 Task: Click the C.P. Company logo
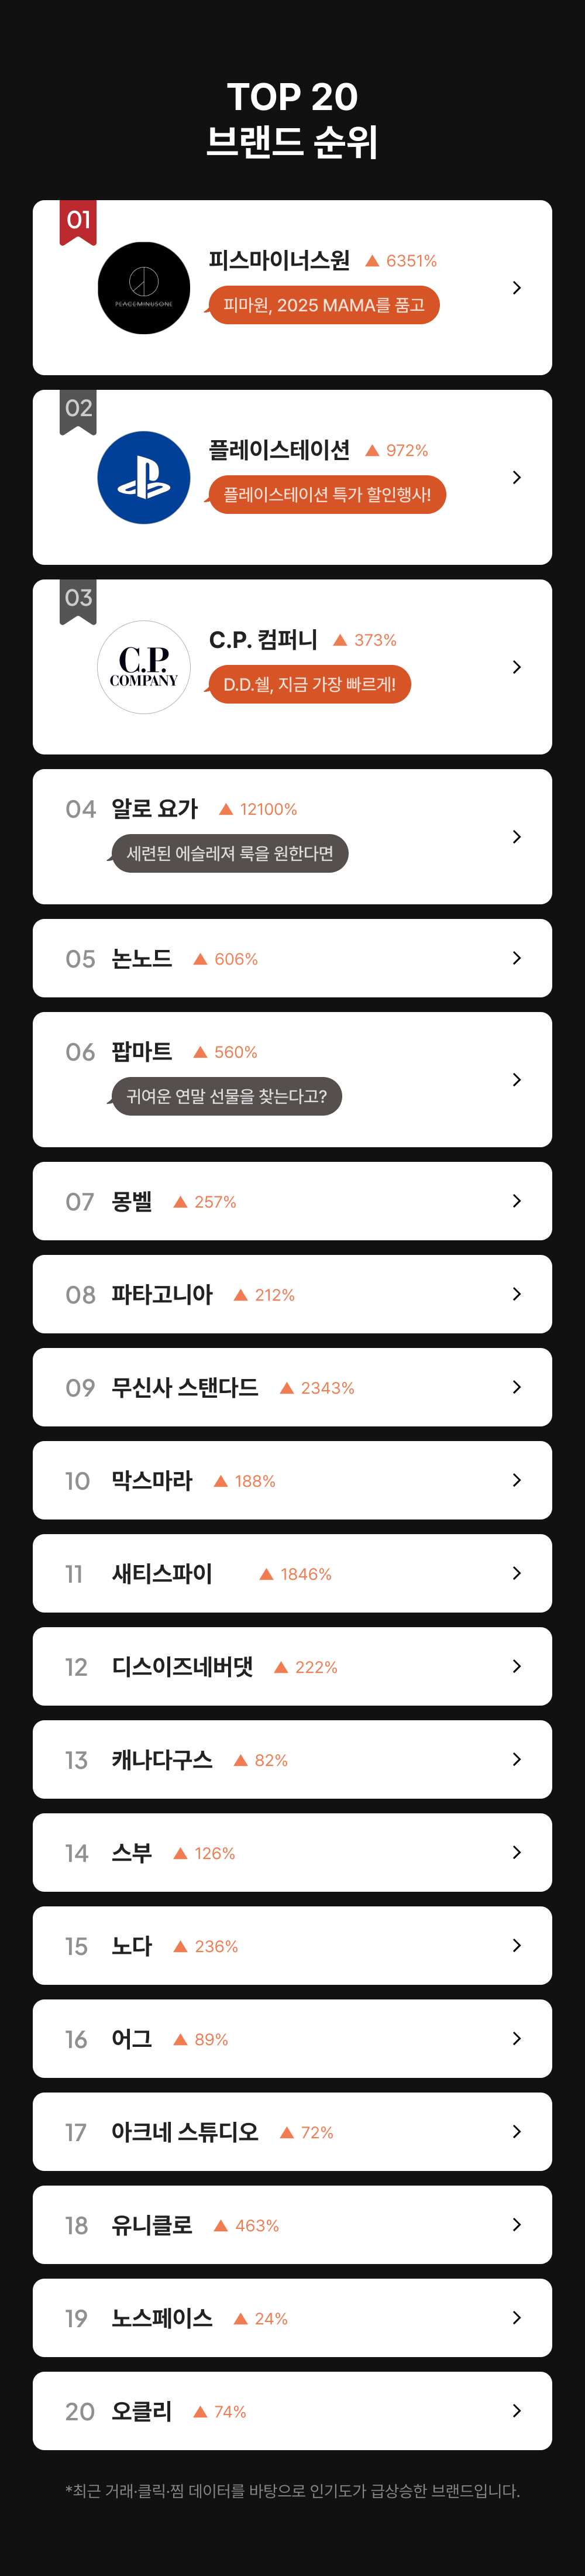coord(144,667)
